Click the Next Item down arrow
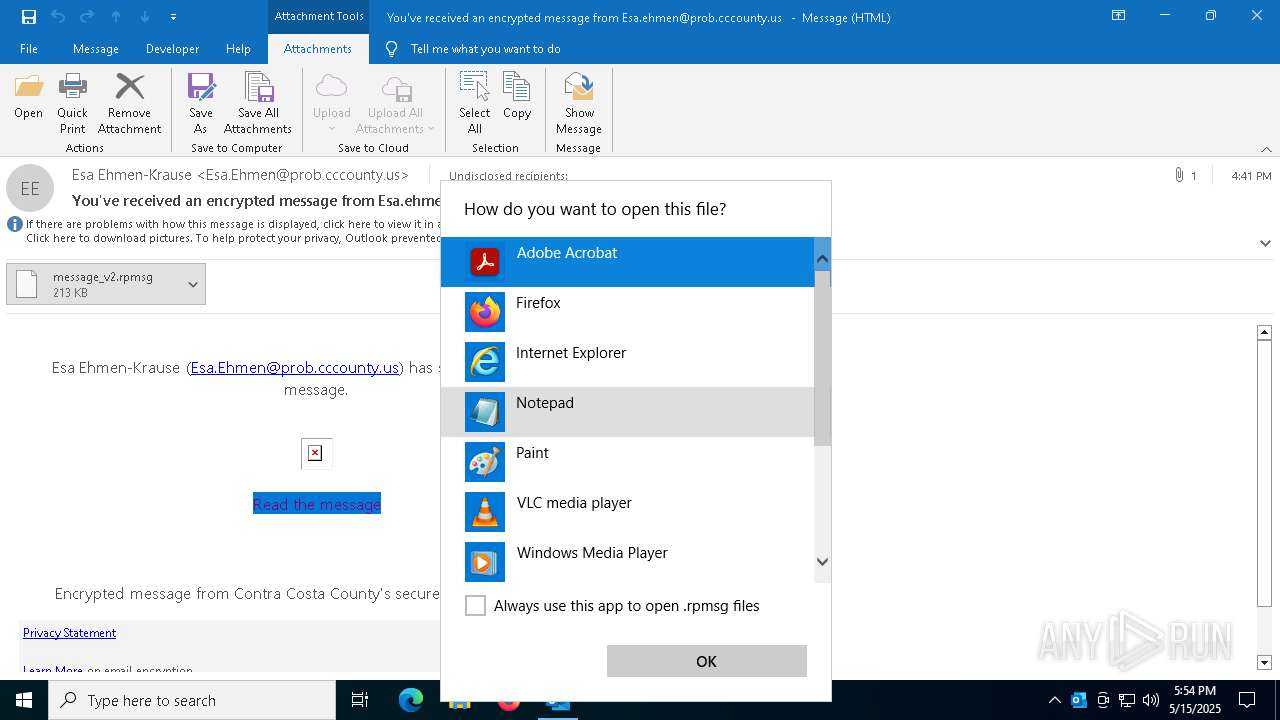The width and height of the screenshot is (1280, 720). 145,16
